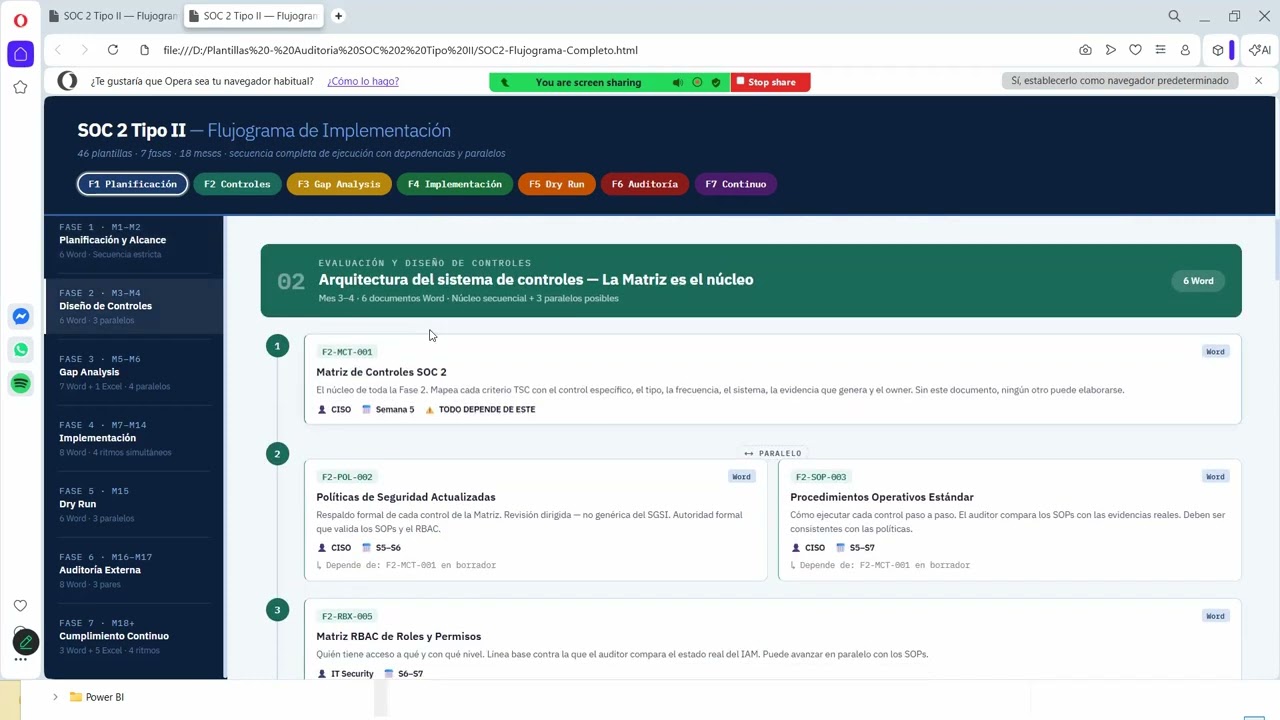This screenshot has height=720, width=1280.
Task: Click the PARALELO label above step 2
Action: pyautogui.click(x=773, y=453)
